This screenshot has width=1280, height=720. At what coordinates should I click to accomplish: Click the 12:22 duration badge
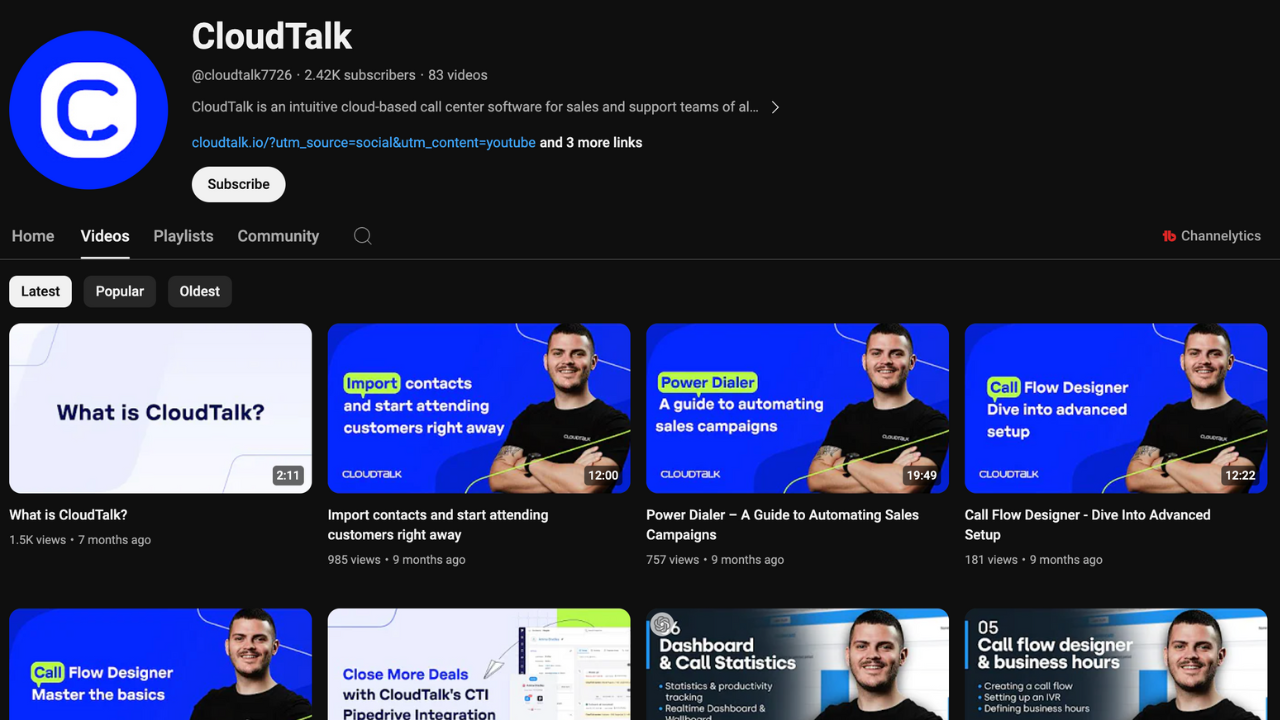pos(1240,475)
